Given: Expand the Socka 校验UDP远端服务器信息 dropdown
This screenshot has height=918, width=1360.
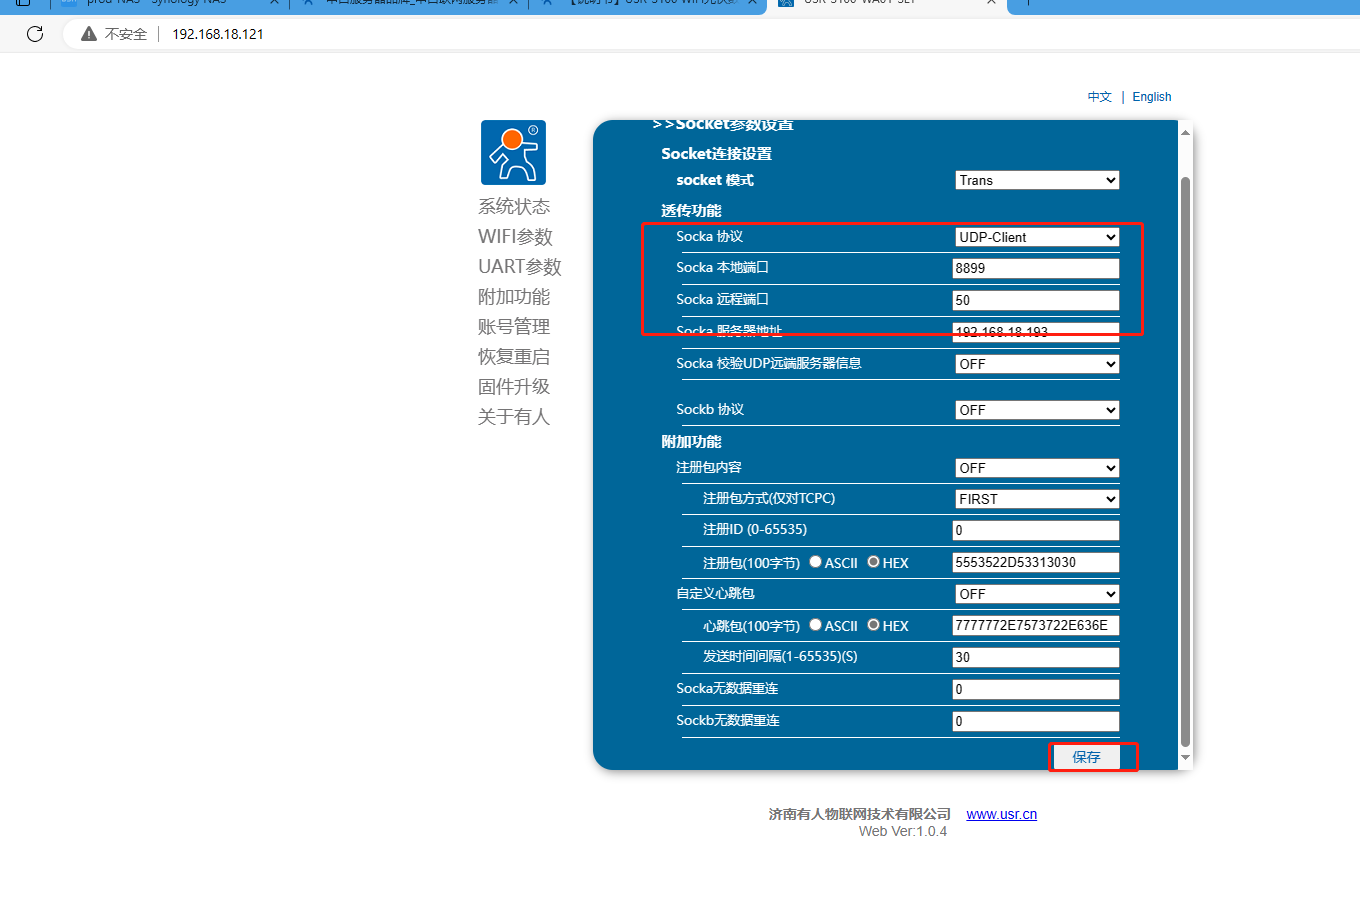Looking at the screenshot, I should 1037,364.
